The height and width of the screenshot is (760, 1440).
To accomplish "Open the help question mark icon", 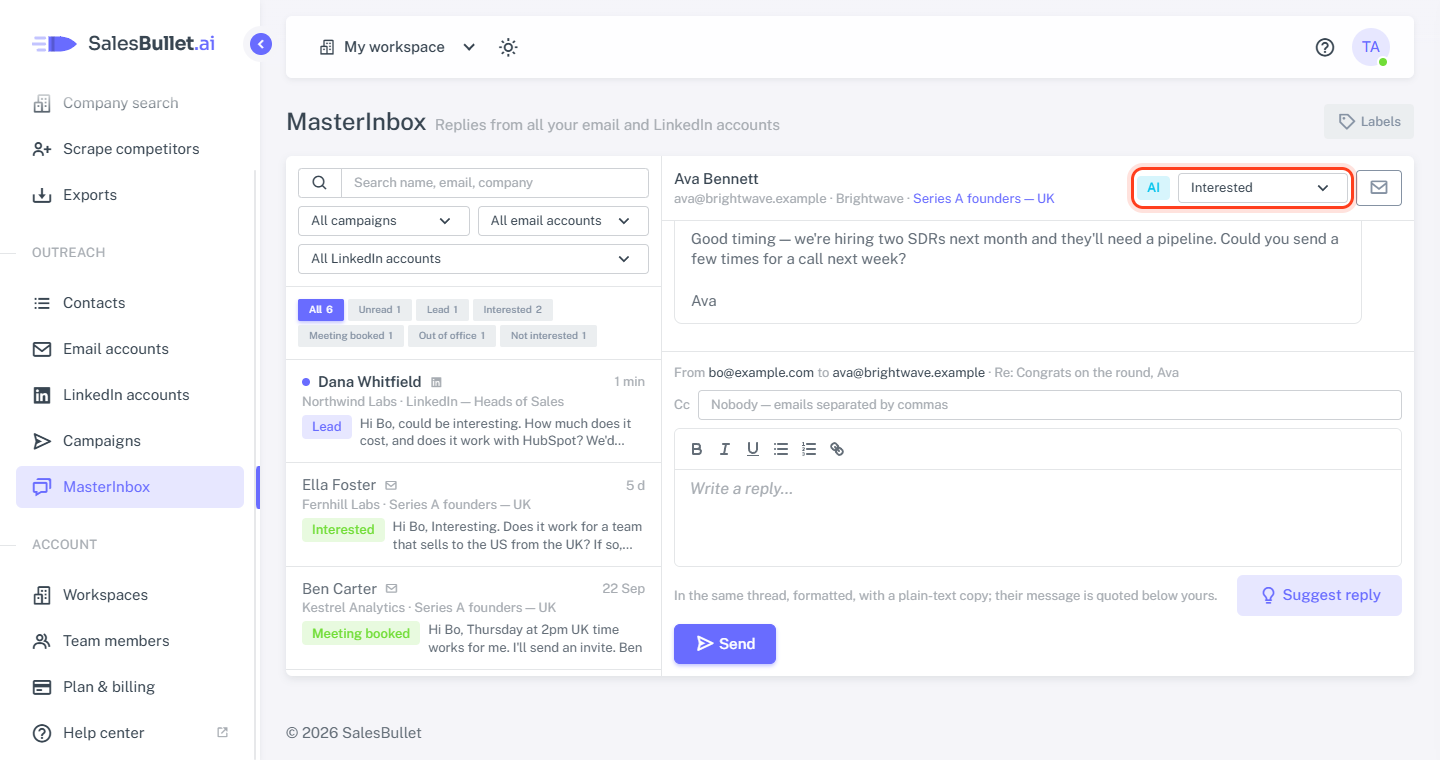I will [1325, 47].
